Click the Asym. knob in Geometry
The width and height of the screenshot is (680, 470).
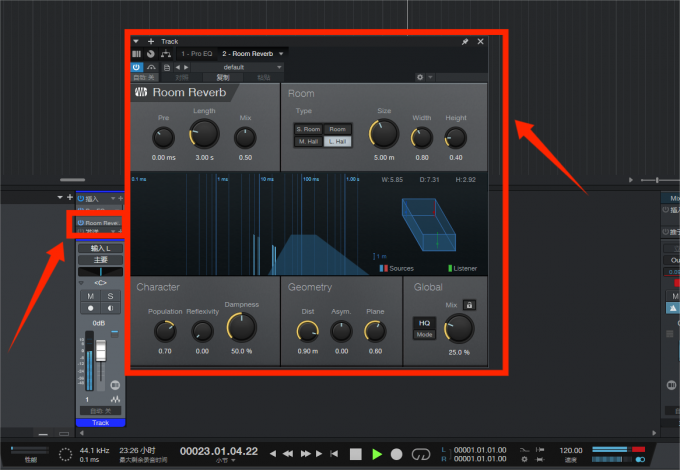[x=341, y=332]
